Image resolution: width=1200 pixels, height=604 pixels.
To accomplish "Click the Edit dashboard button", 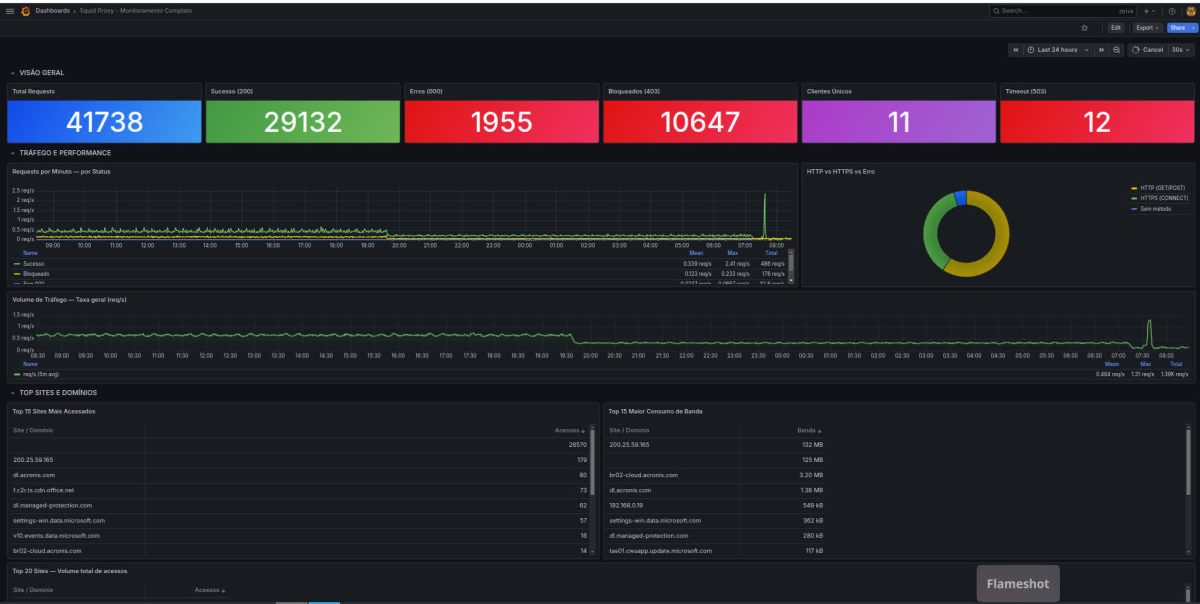I will pos(1116,28).
